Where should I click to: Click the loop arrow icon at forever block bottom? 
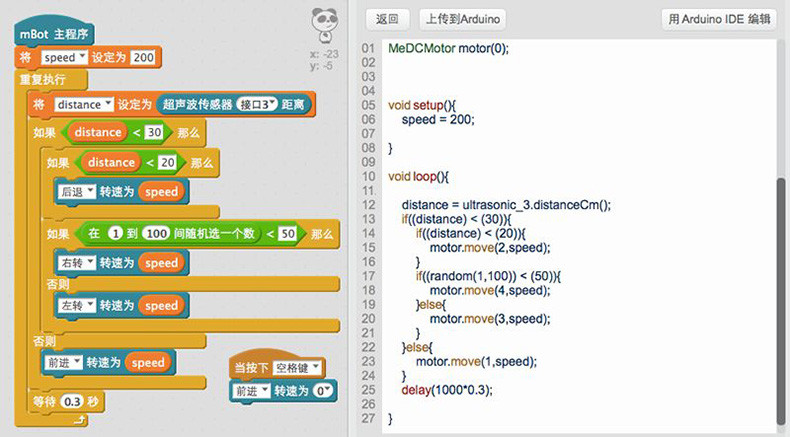pyautogui.click(x=80, y=420)
